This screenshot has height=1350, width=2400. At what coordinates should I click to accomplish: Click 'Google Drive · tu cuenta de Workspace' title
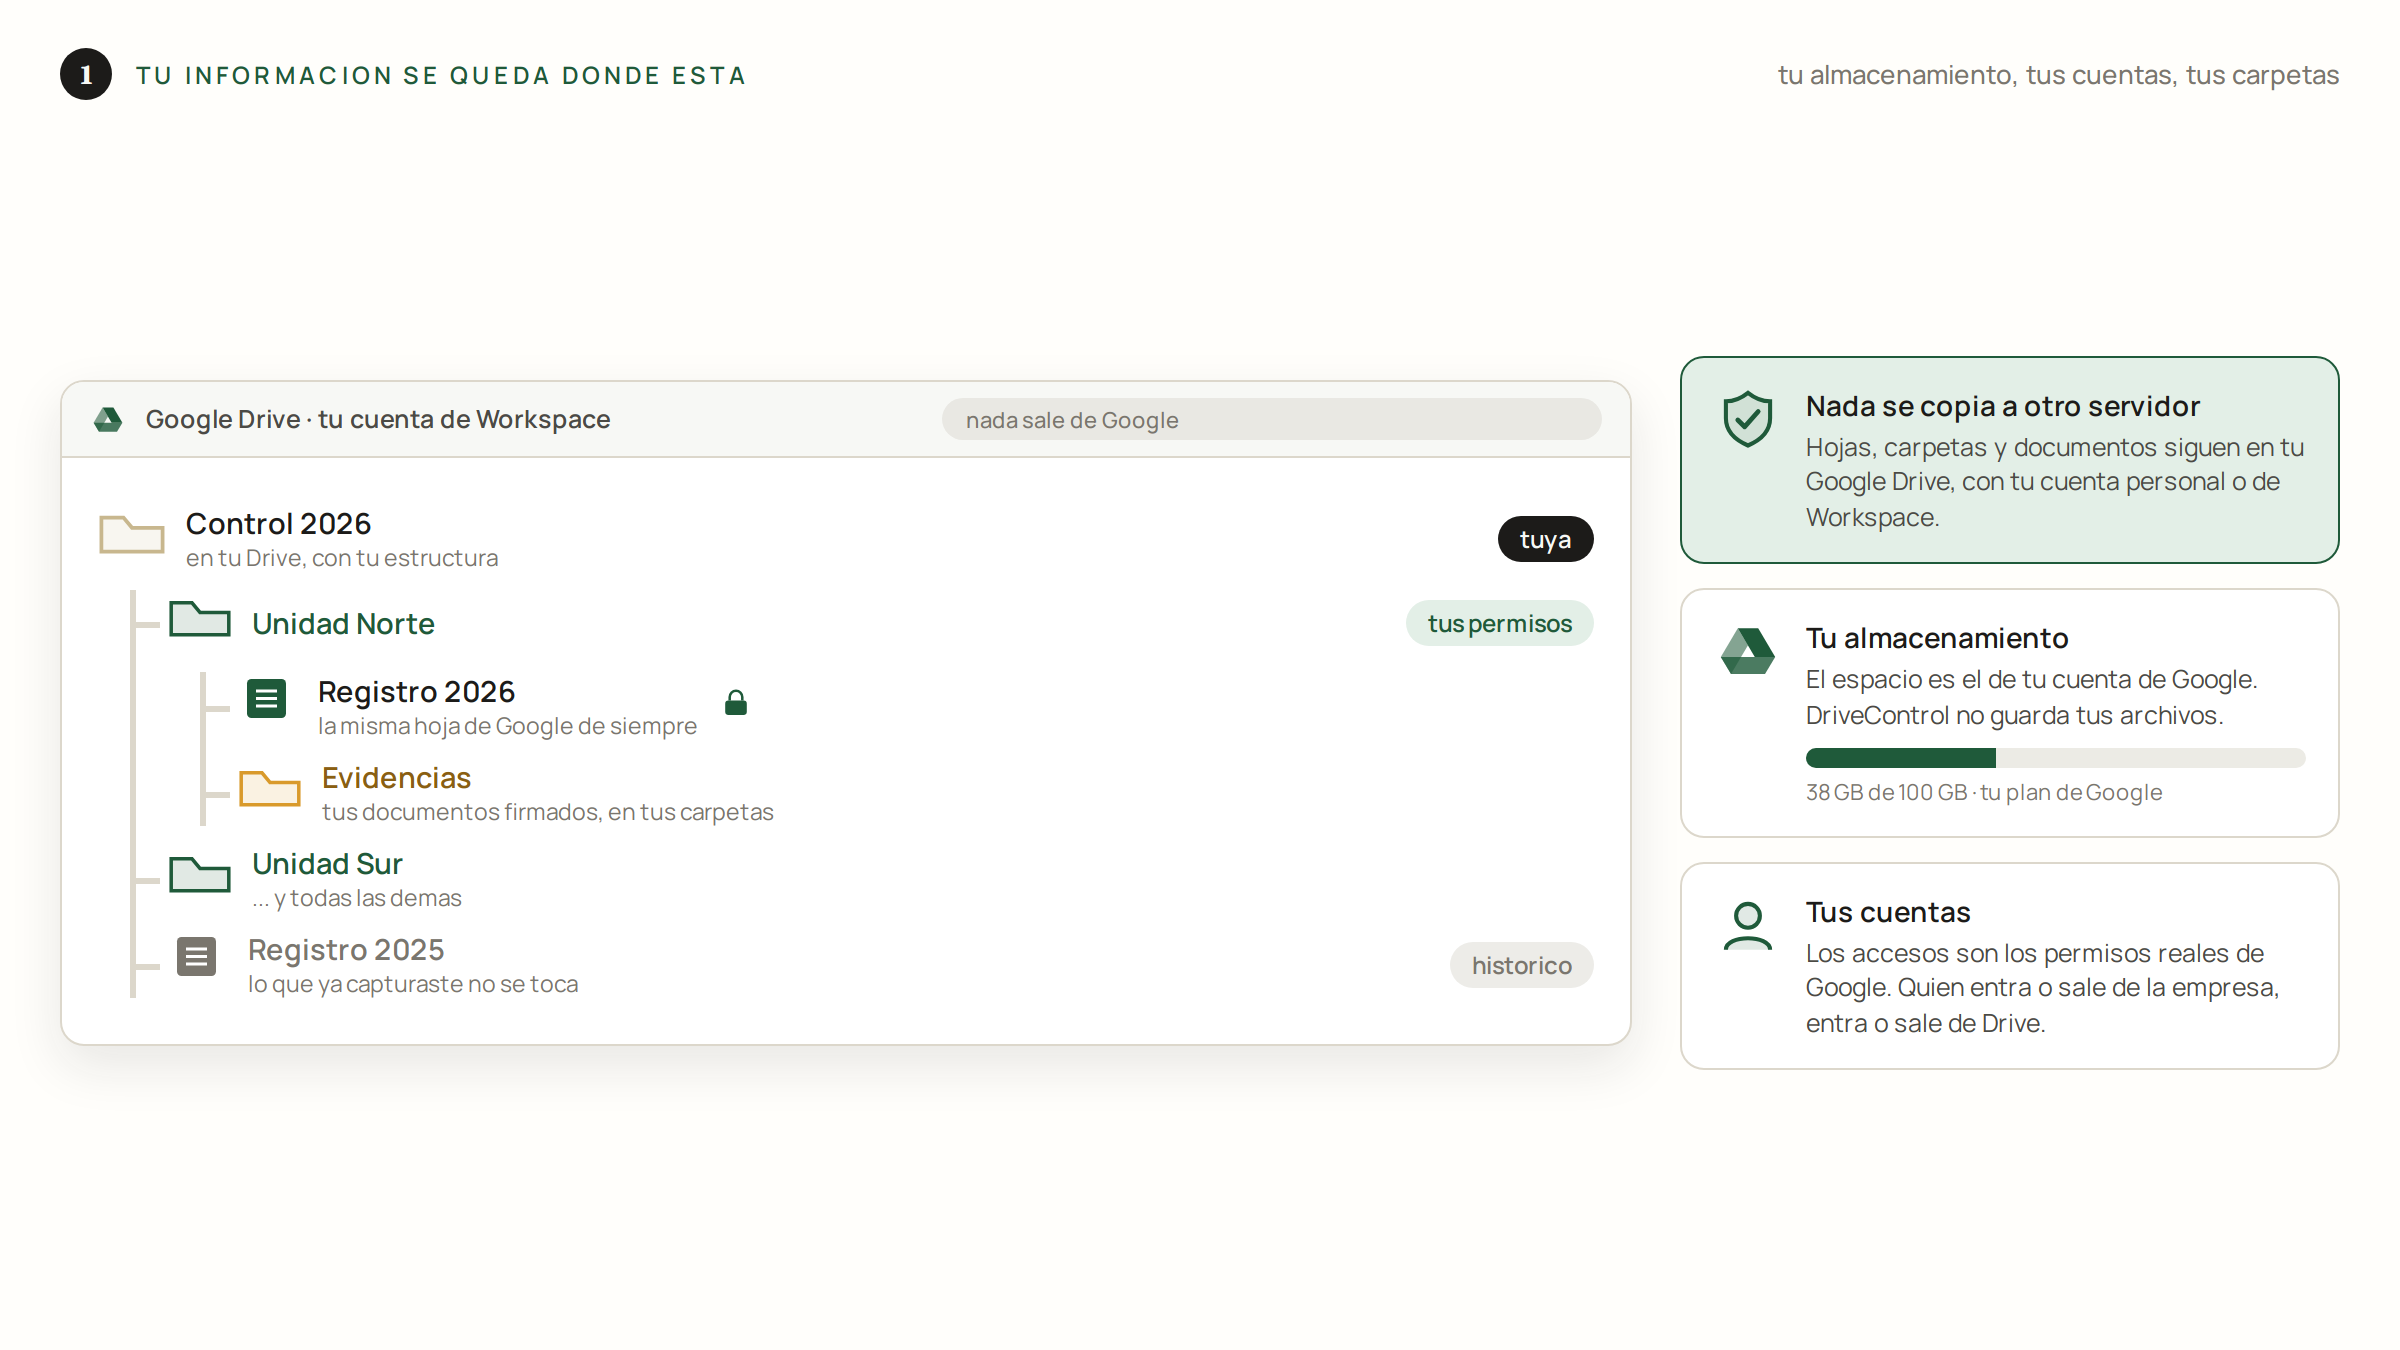(378, 419)
